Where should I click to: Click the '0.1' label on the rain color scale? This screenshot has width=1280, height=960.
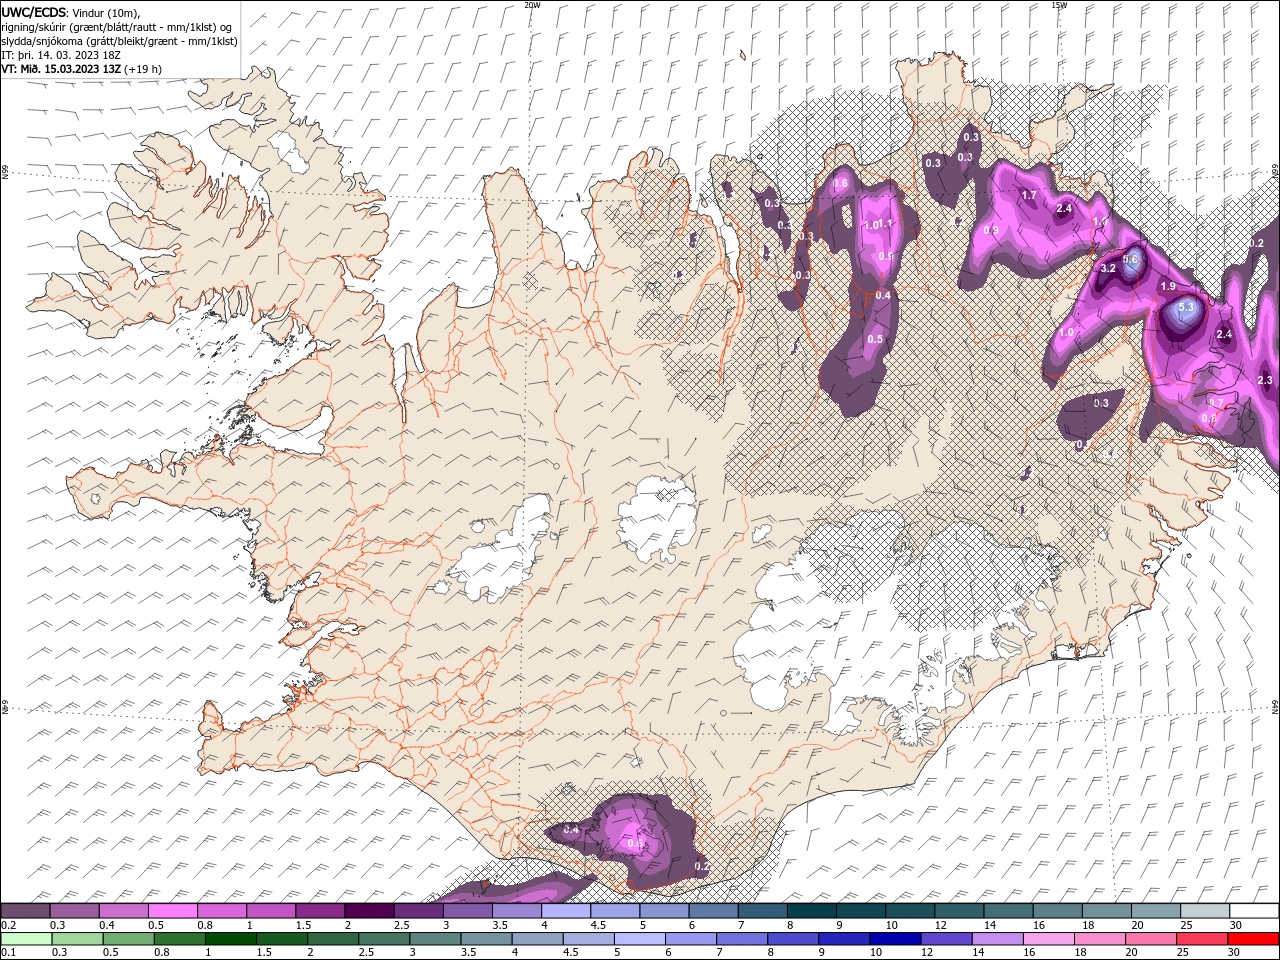tap(8, 953)
